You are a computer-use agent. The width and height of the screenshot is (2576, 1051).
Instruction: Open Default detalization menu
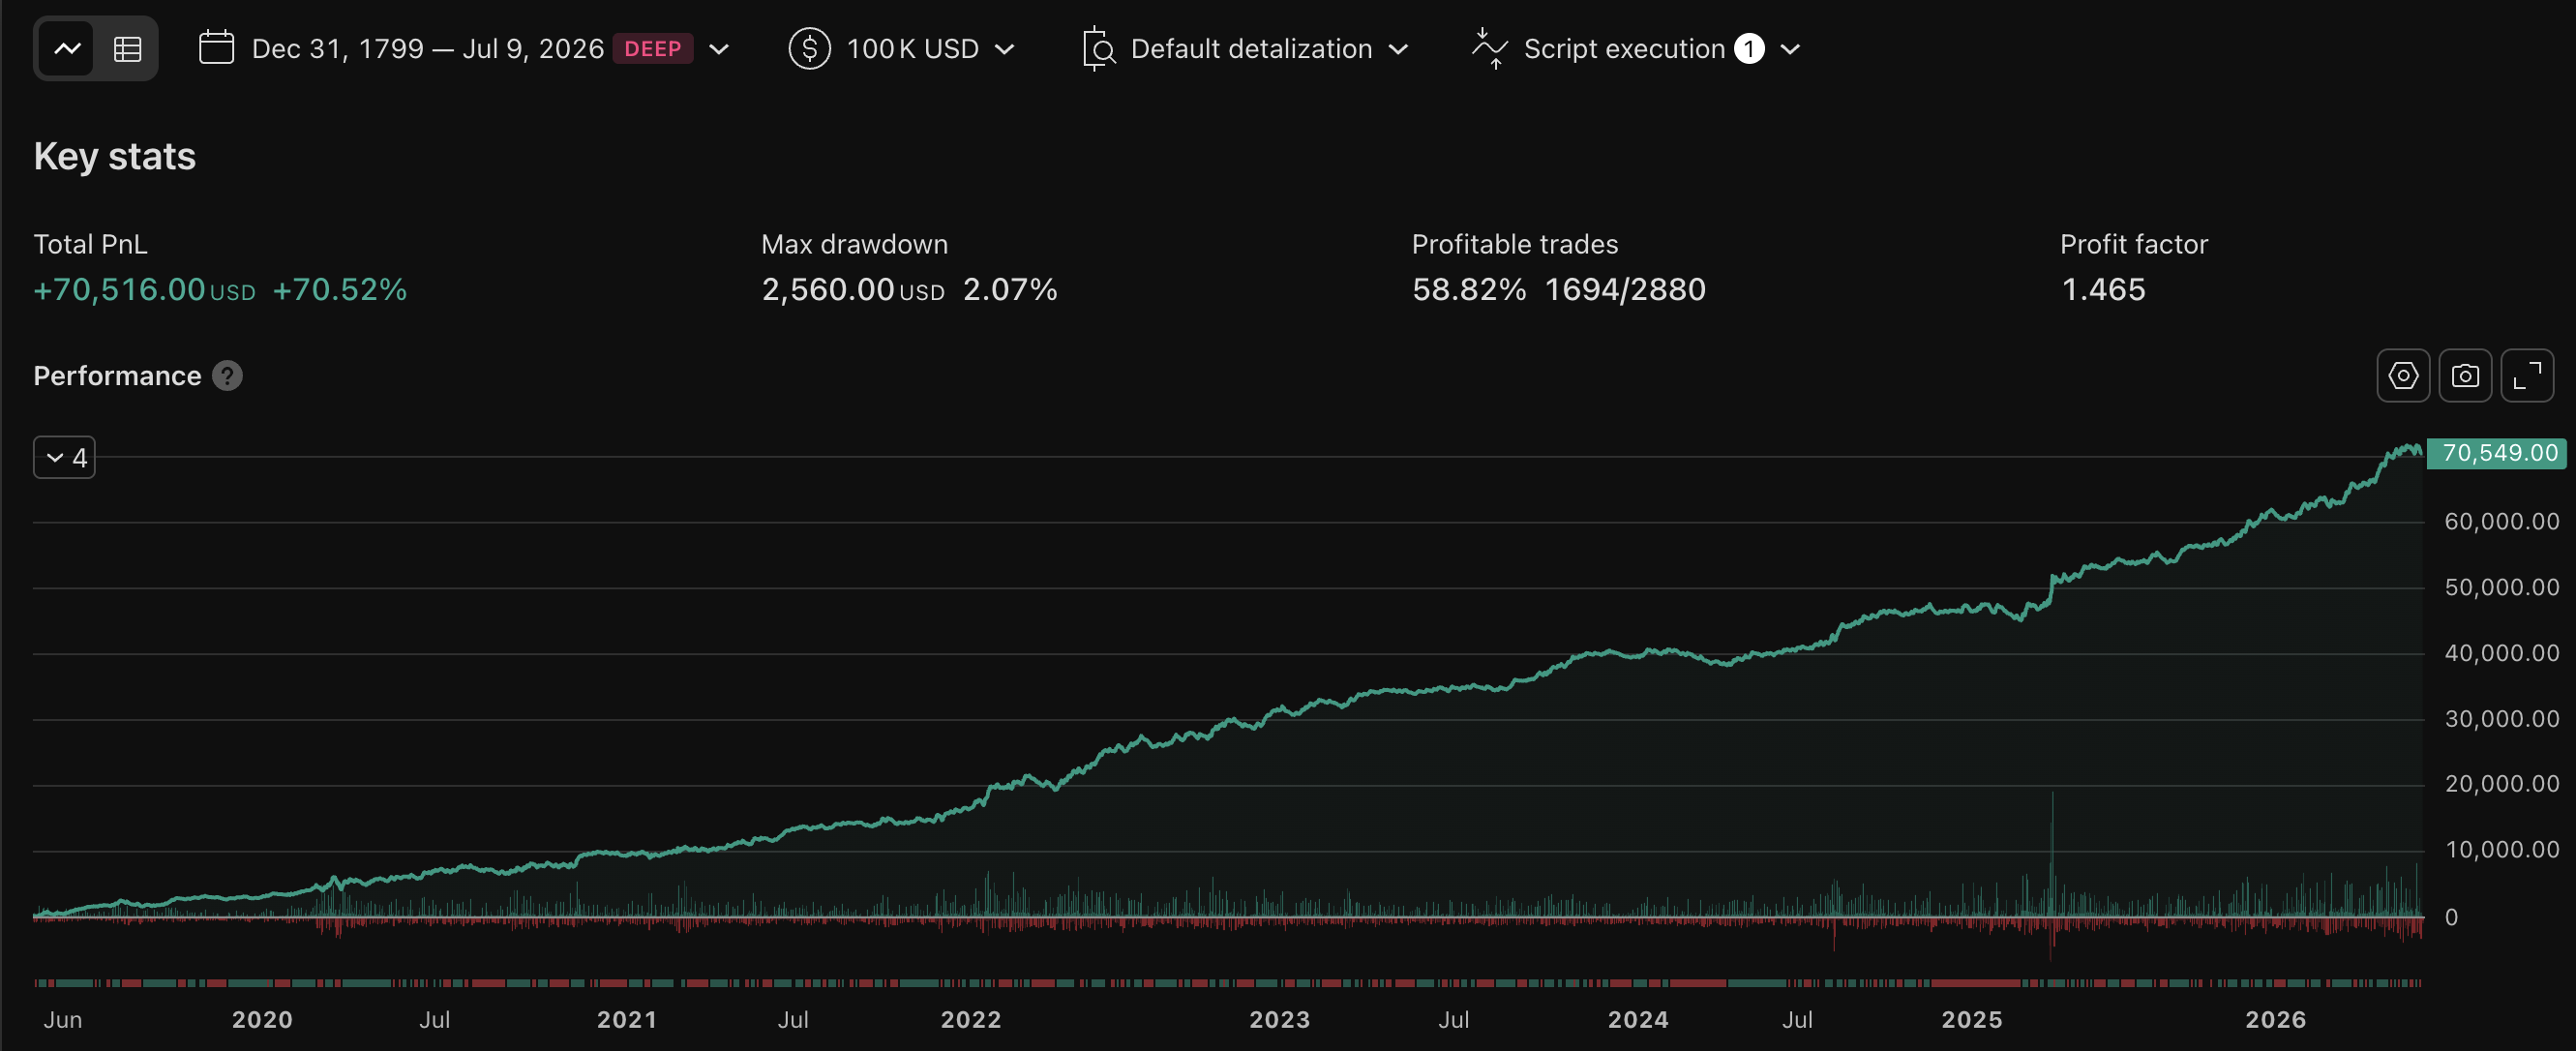point(1245,48)
